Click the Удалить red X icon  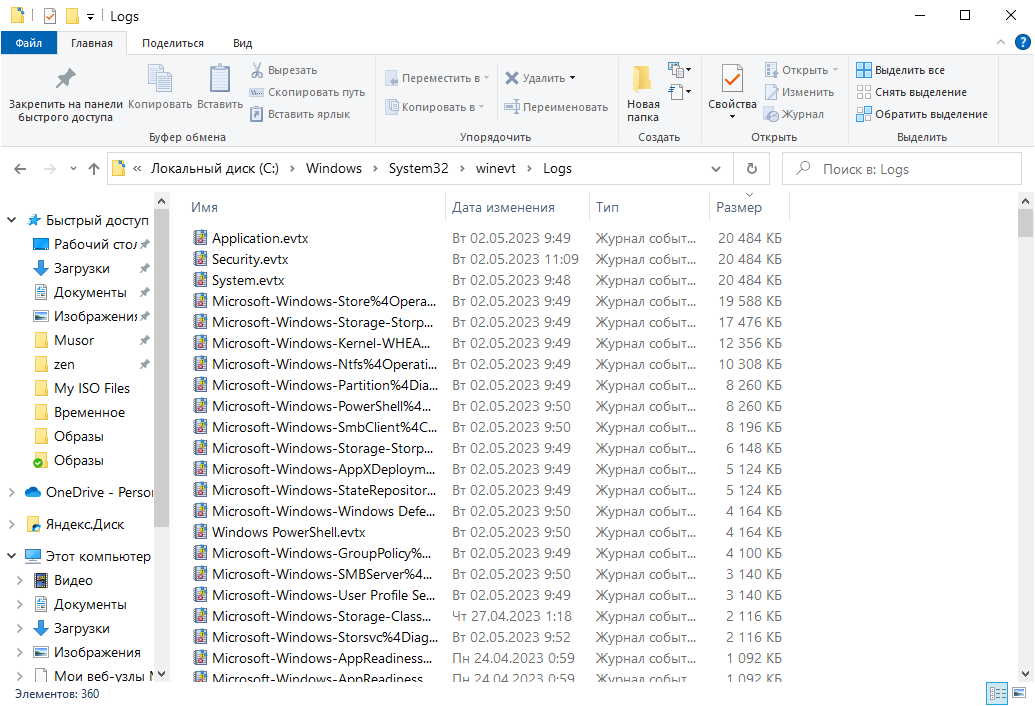tap(512, 78)
